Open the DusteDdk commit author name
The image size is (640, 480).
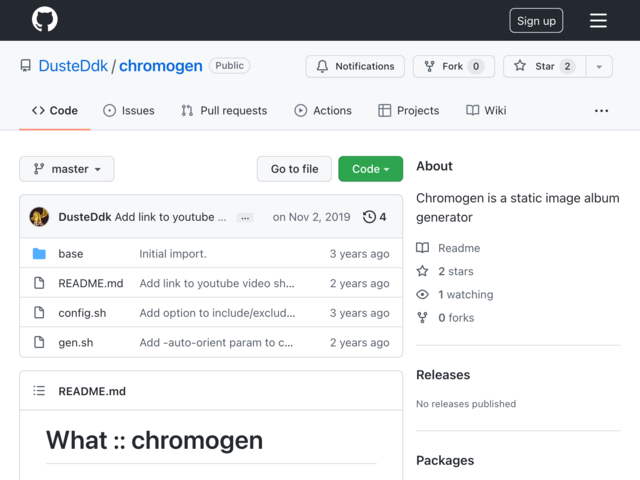pos(85,217)
